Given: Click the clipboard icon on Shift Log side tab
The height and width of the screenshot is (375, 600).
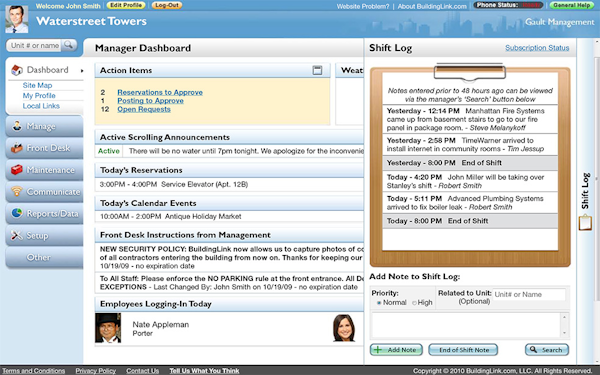Looking at the screenshot, I should (585, 223).
